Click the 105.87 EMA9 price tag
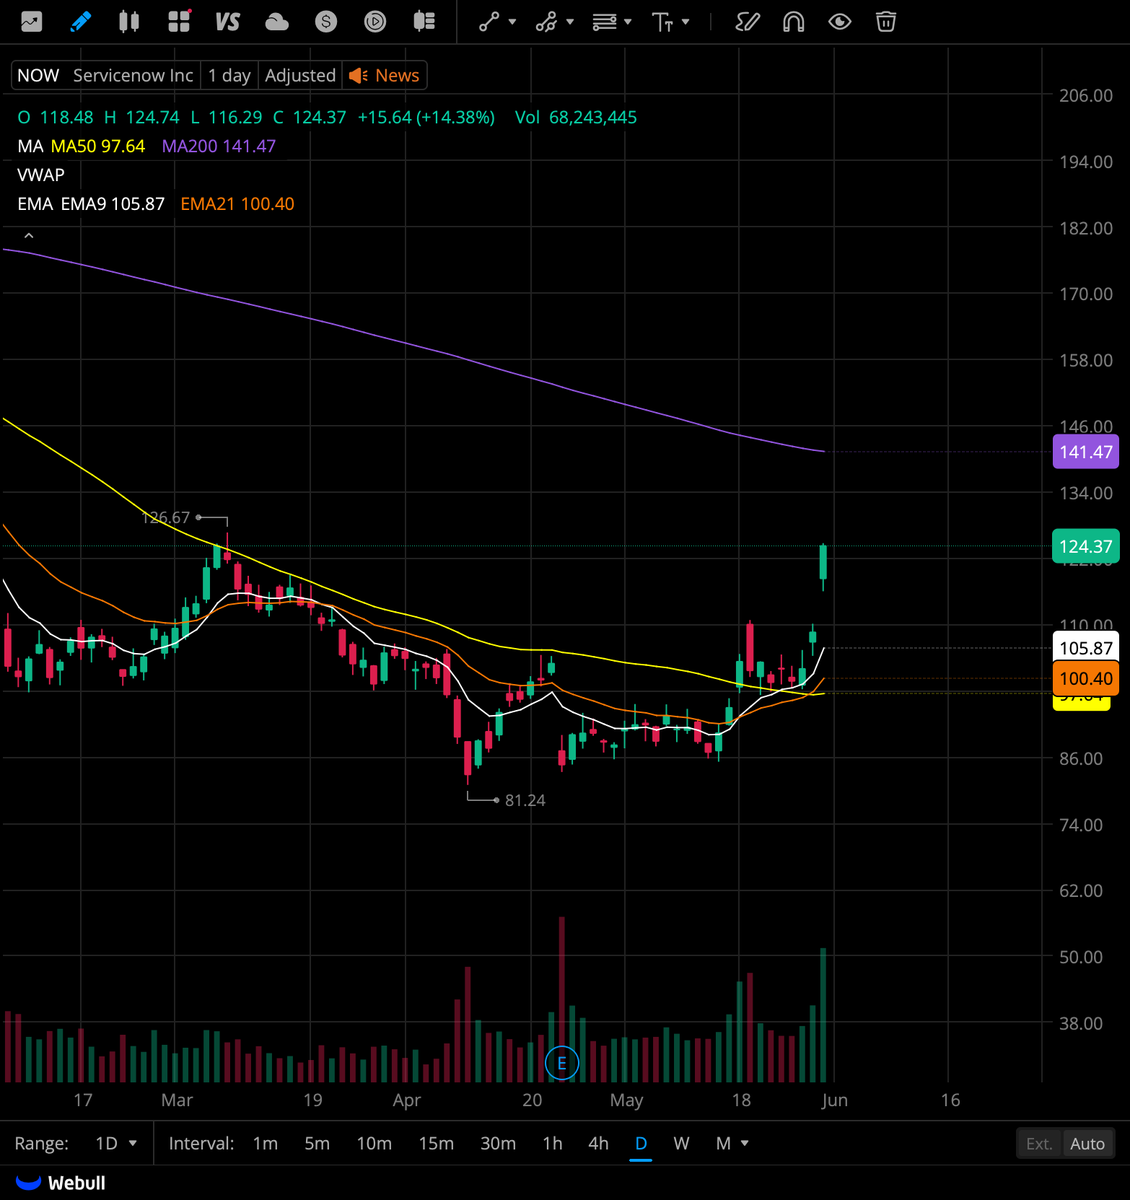The height and width of the screenshot is (1200, 1130). point(1086,648)
